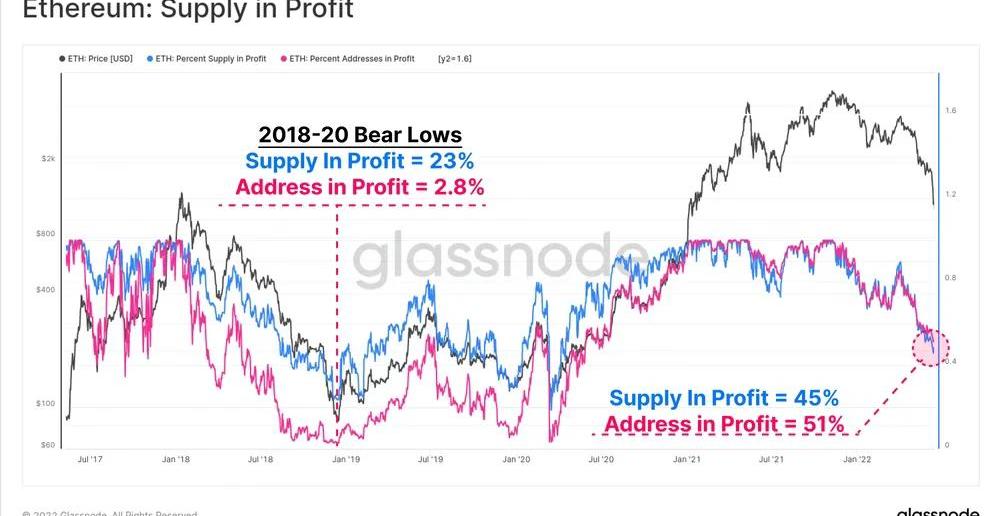Click the Address in Profit = 51% annotation
The width and height of the screenshot is (1000, 516).
(x=724, y=424)
